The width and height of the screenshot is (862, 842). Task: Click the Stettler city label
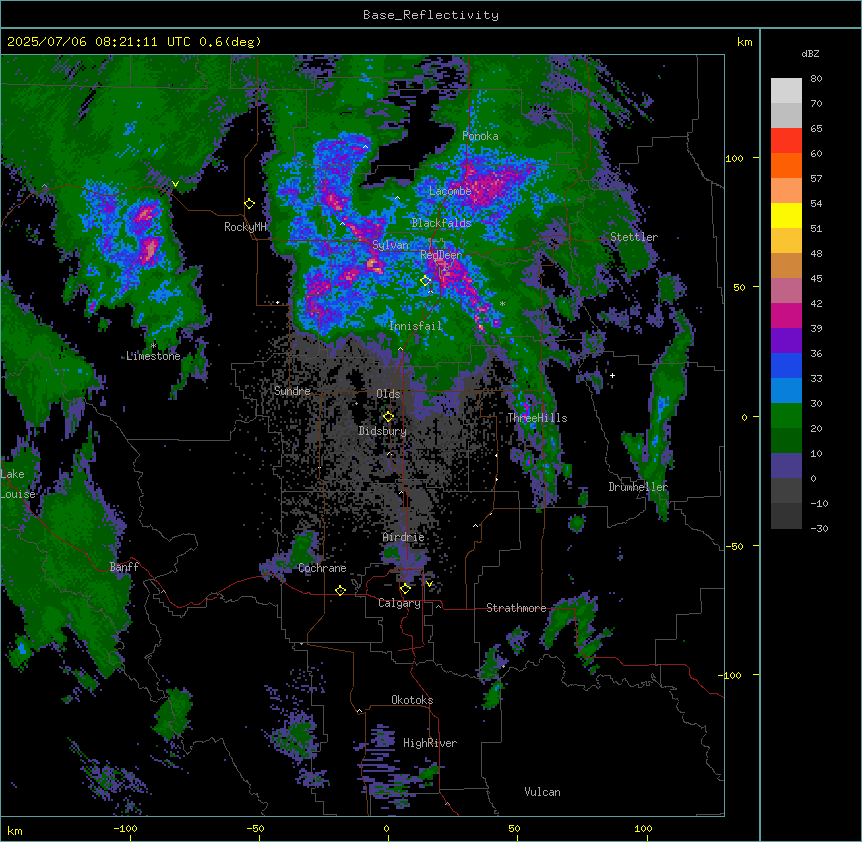634,237
